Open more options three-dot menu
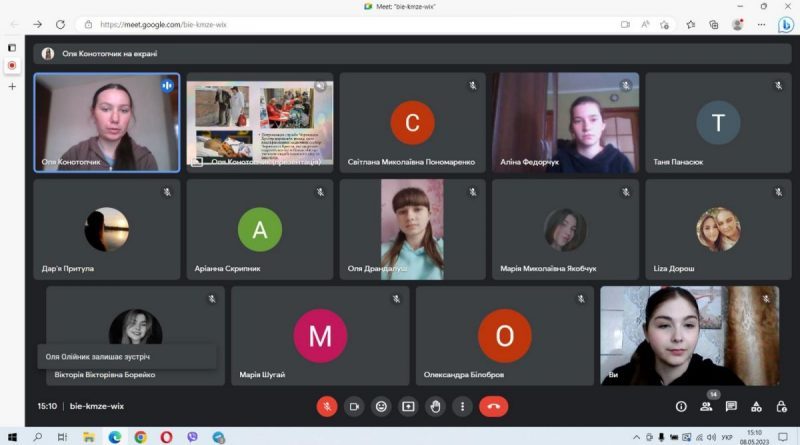 click(x=462, y=407)
